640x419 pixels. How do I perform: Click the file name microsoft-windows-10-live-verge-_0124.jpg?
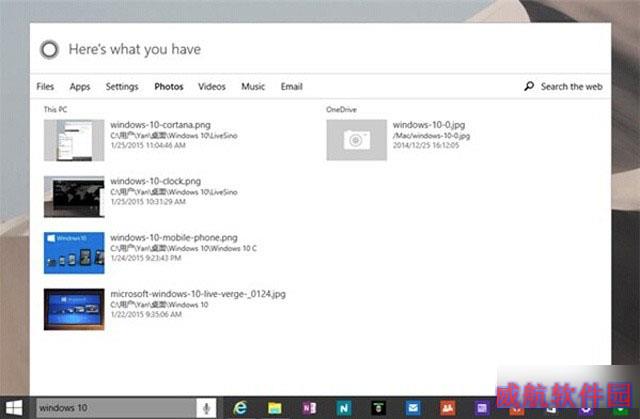pyautogui.click(x=198, y=294)
